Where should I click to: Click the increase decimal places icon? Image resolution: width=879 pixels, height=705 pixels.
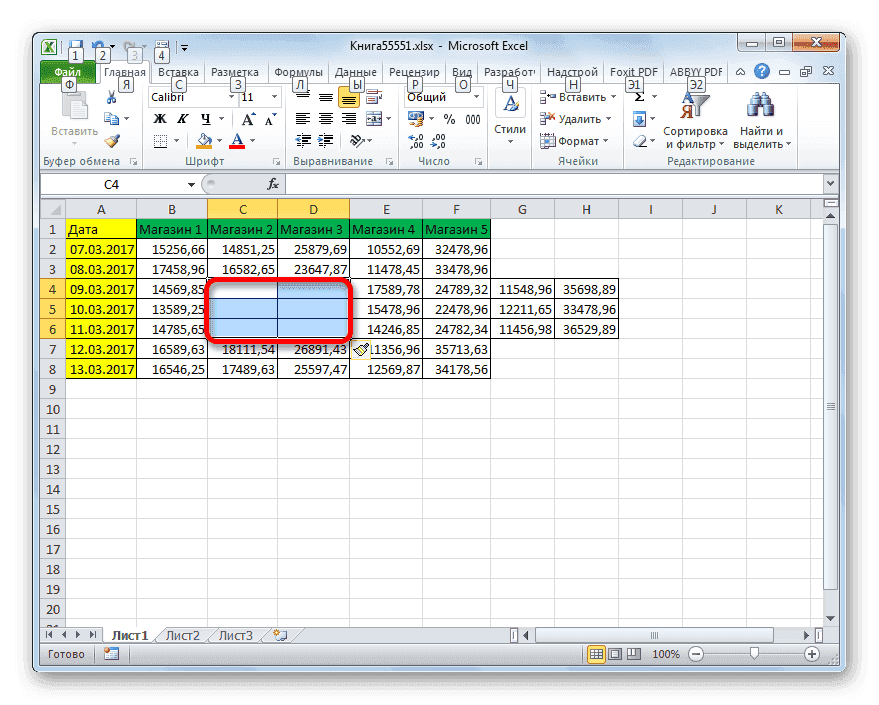[x=415, y=142]
